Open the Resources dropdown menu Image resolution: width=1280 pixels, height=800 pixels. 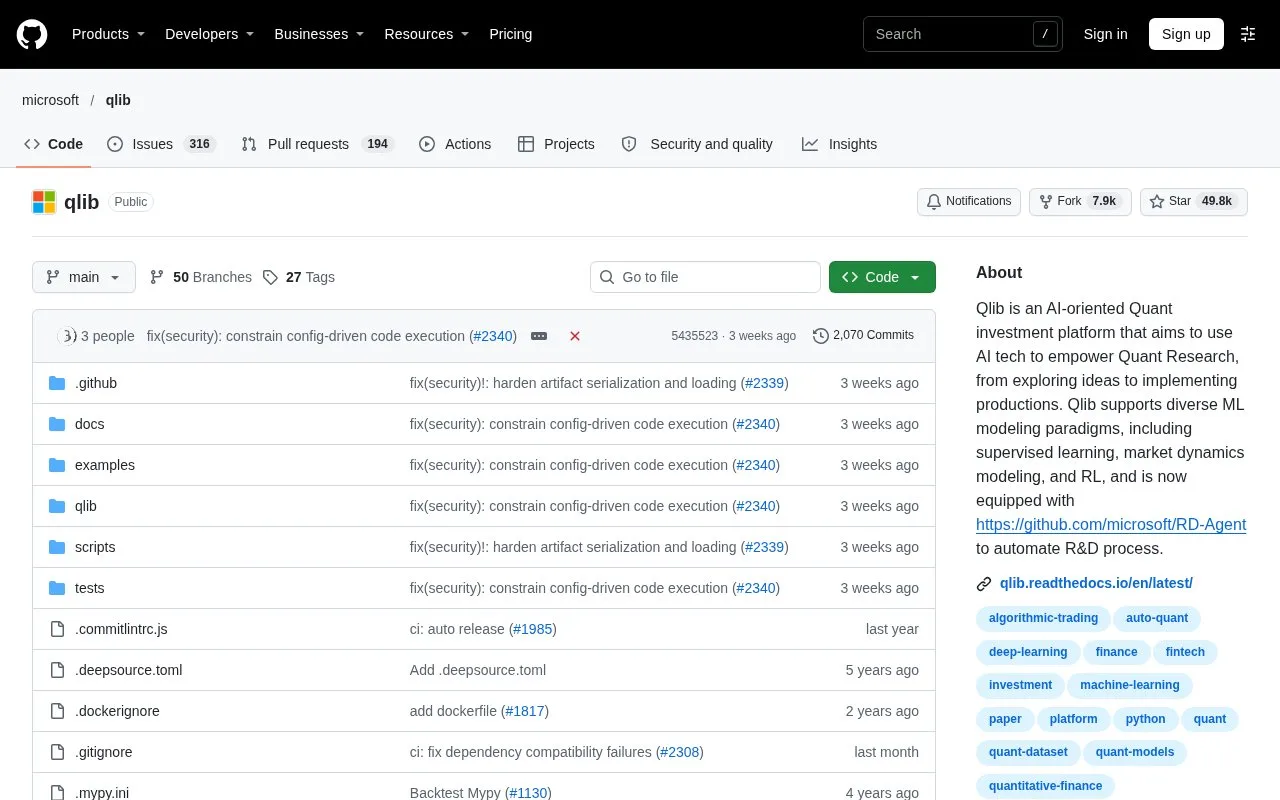427,34
